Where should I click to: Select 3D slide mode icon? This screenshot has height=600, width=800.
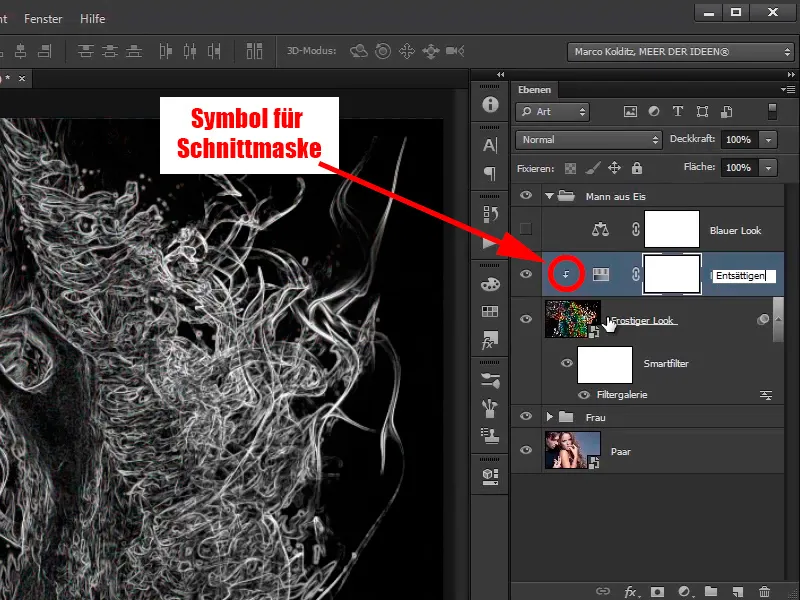(431, 51)
